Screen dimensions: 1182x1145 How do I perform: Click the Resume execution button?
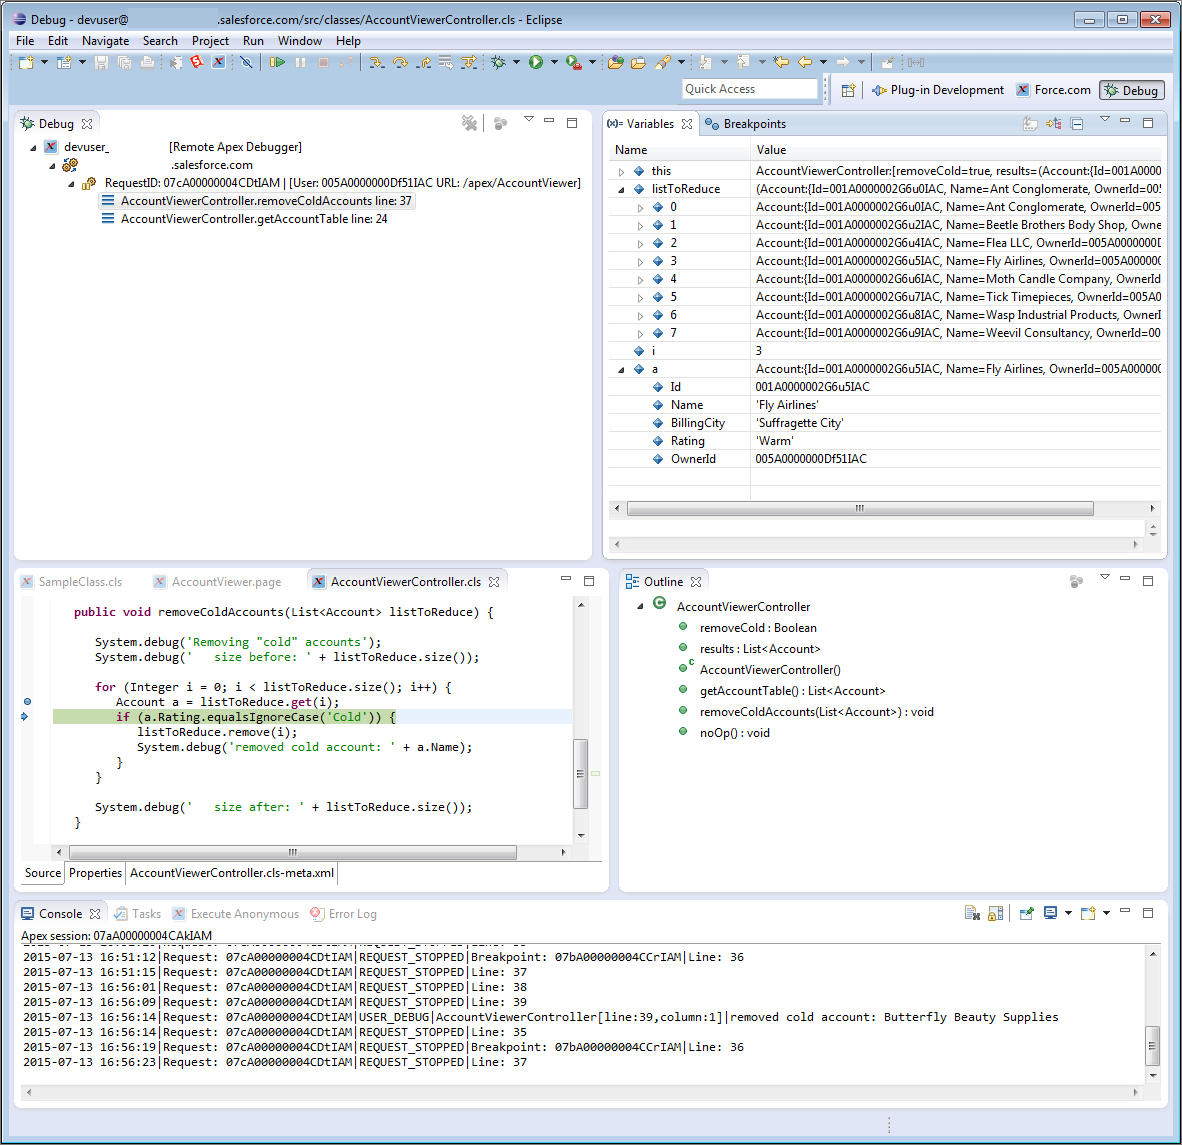click(277, 63)
